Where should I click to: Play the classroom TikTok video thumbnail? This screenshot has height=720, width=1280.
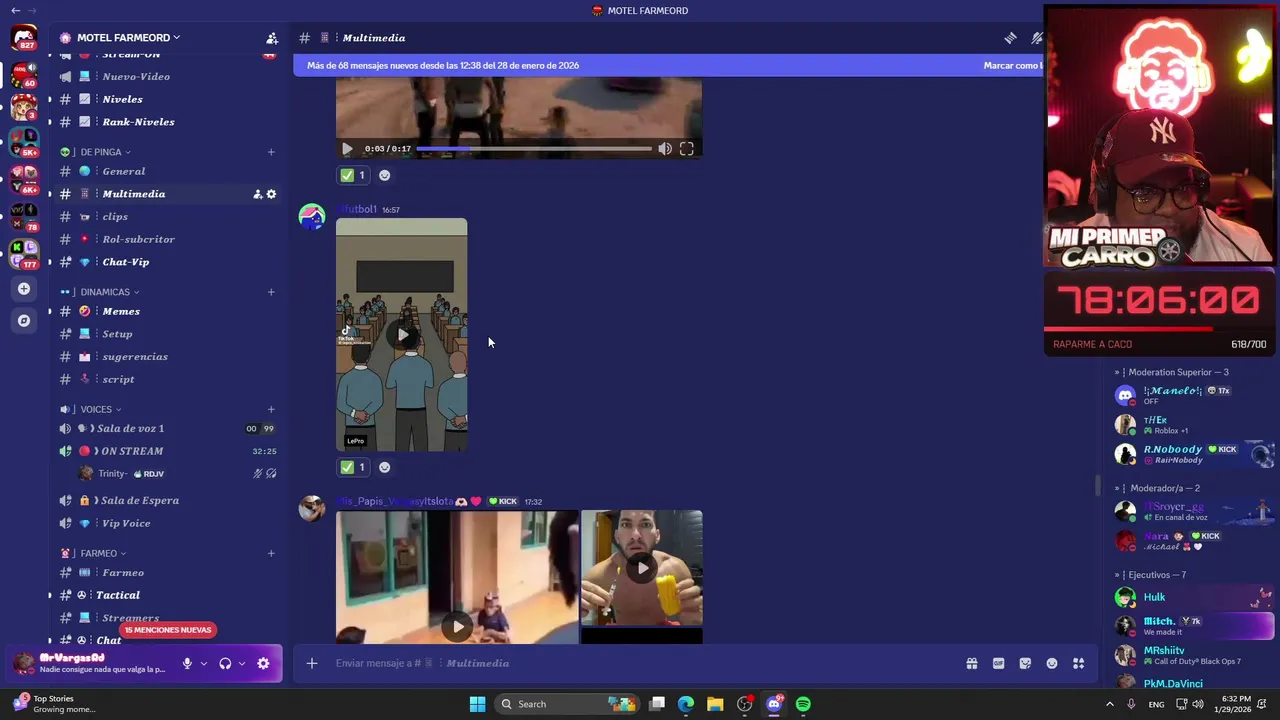402,335
